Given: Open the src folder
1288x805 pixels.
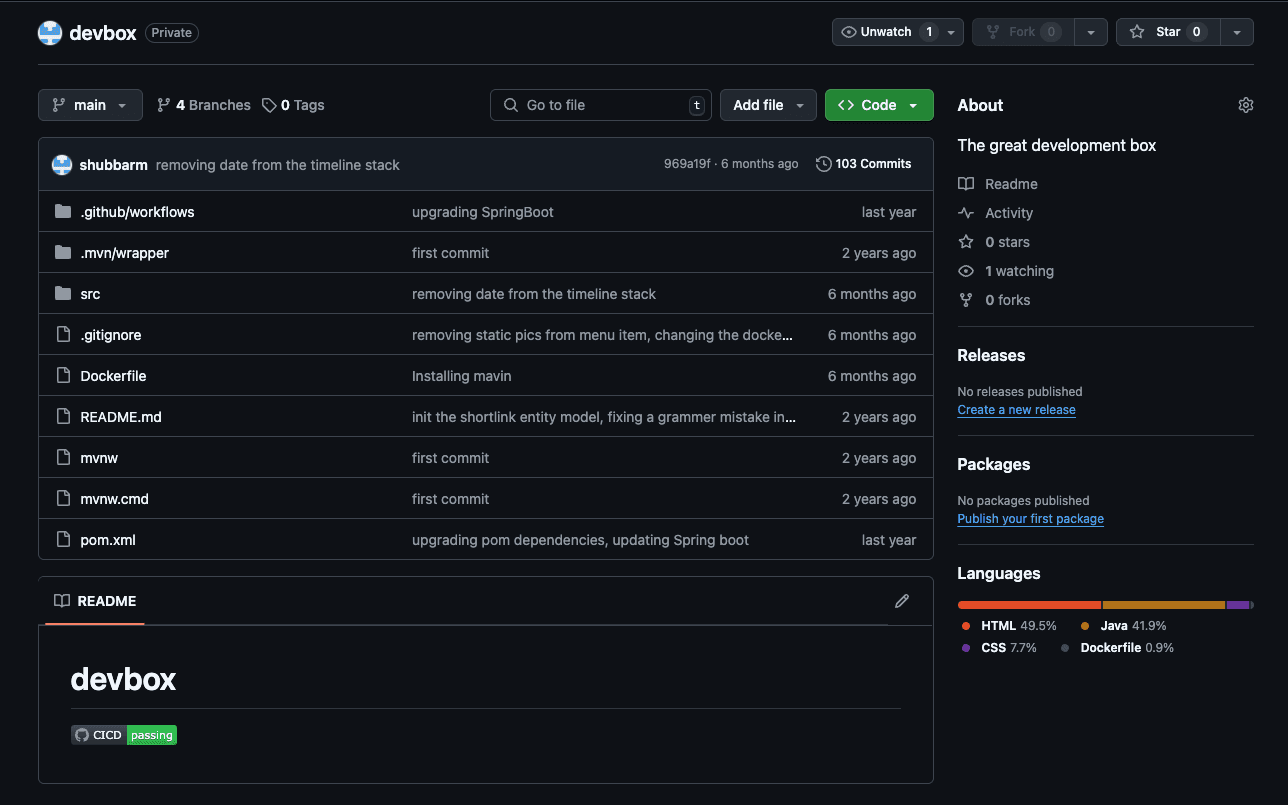Looking at the screenshot, I should pyautogui.click(x=90, y=294).
